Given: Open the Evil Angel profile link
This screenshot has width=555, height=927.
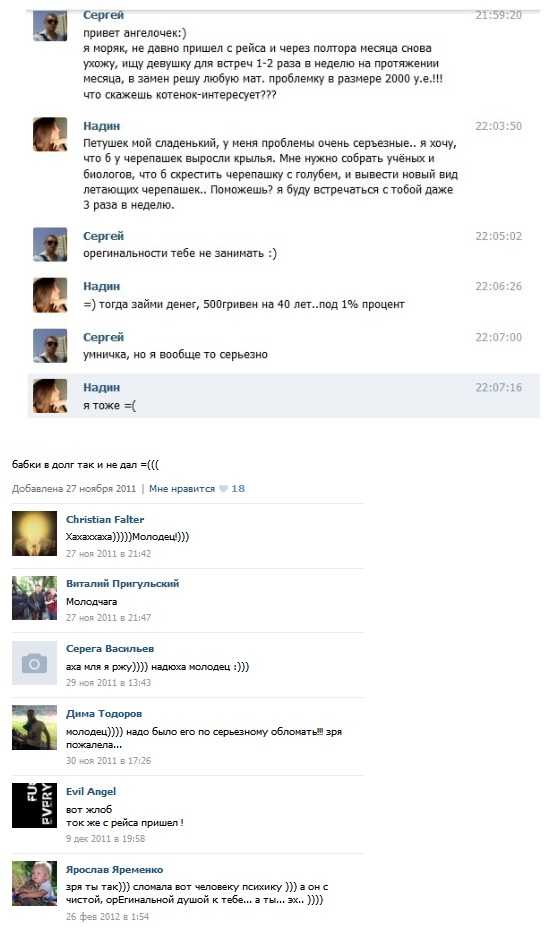Looking at the screenshot, I should click(91, 792).
